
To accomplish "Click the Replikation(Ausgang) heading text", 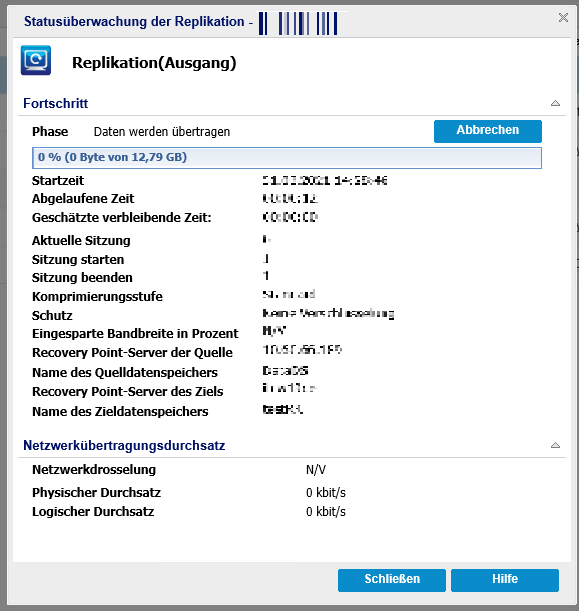I will 154,63.
